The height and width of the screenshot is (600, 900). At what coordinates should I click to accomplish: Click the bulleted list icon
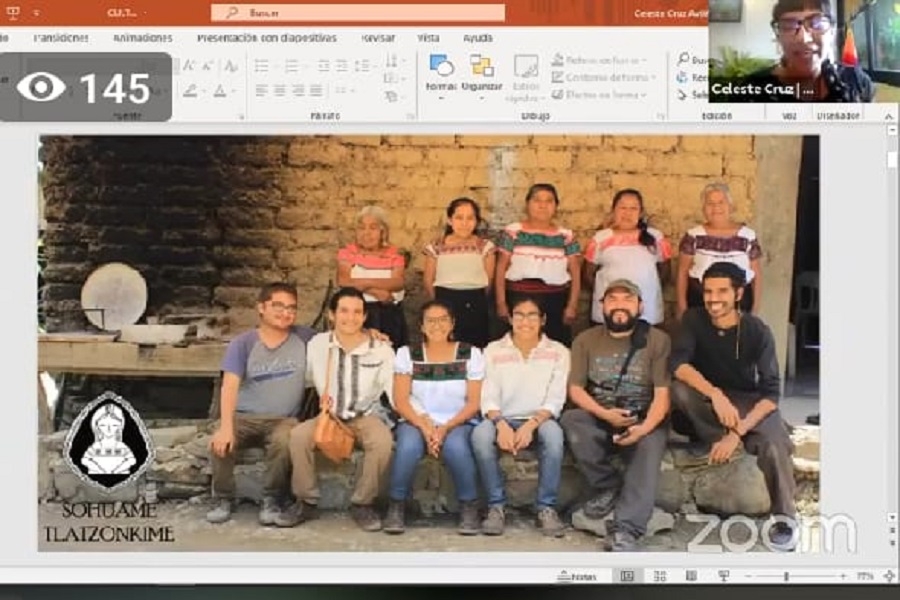click(x=261, y=65)
